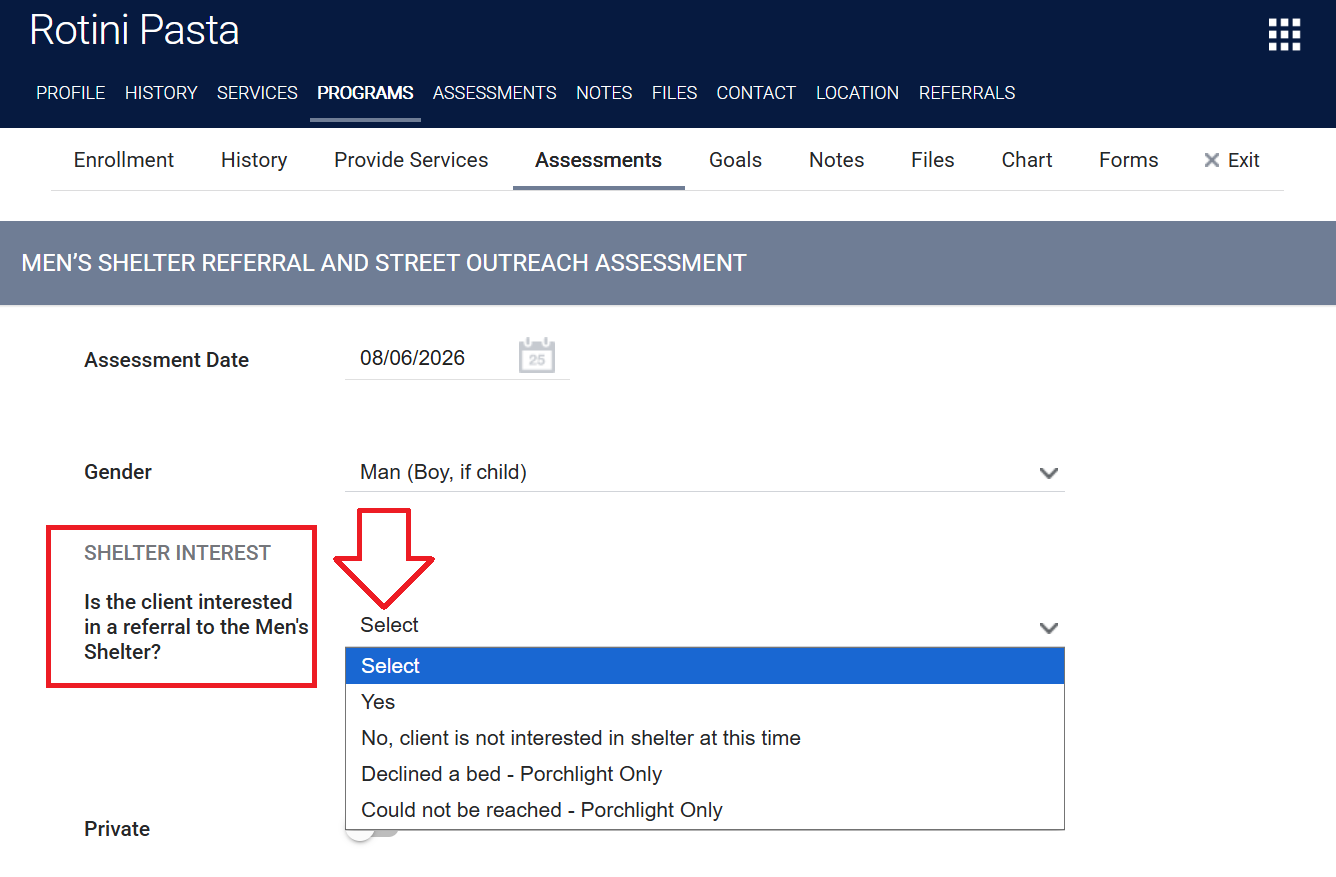Toggle the Private switch

pos(372,830)
